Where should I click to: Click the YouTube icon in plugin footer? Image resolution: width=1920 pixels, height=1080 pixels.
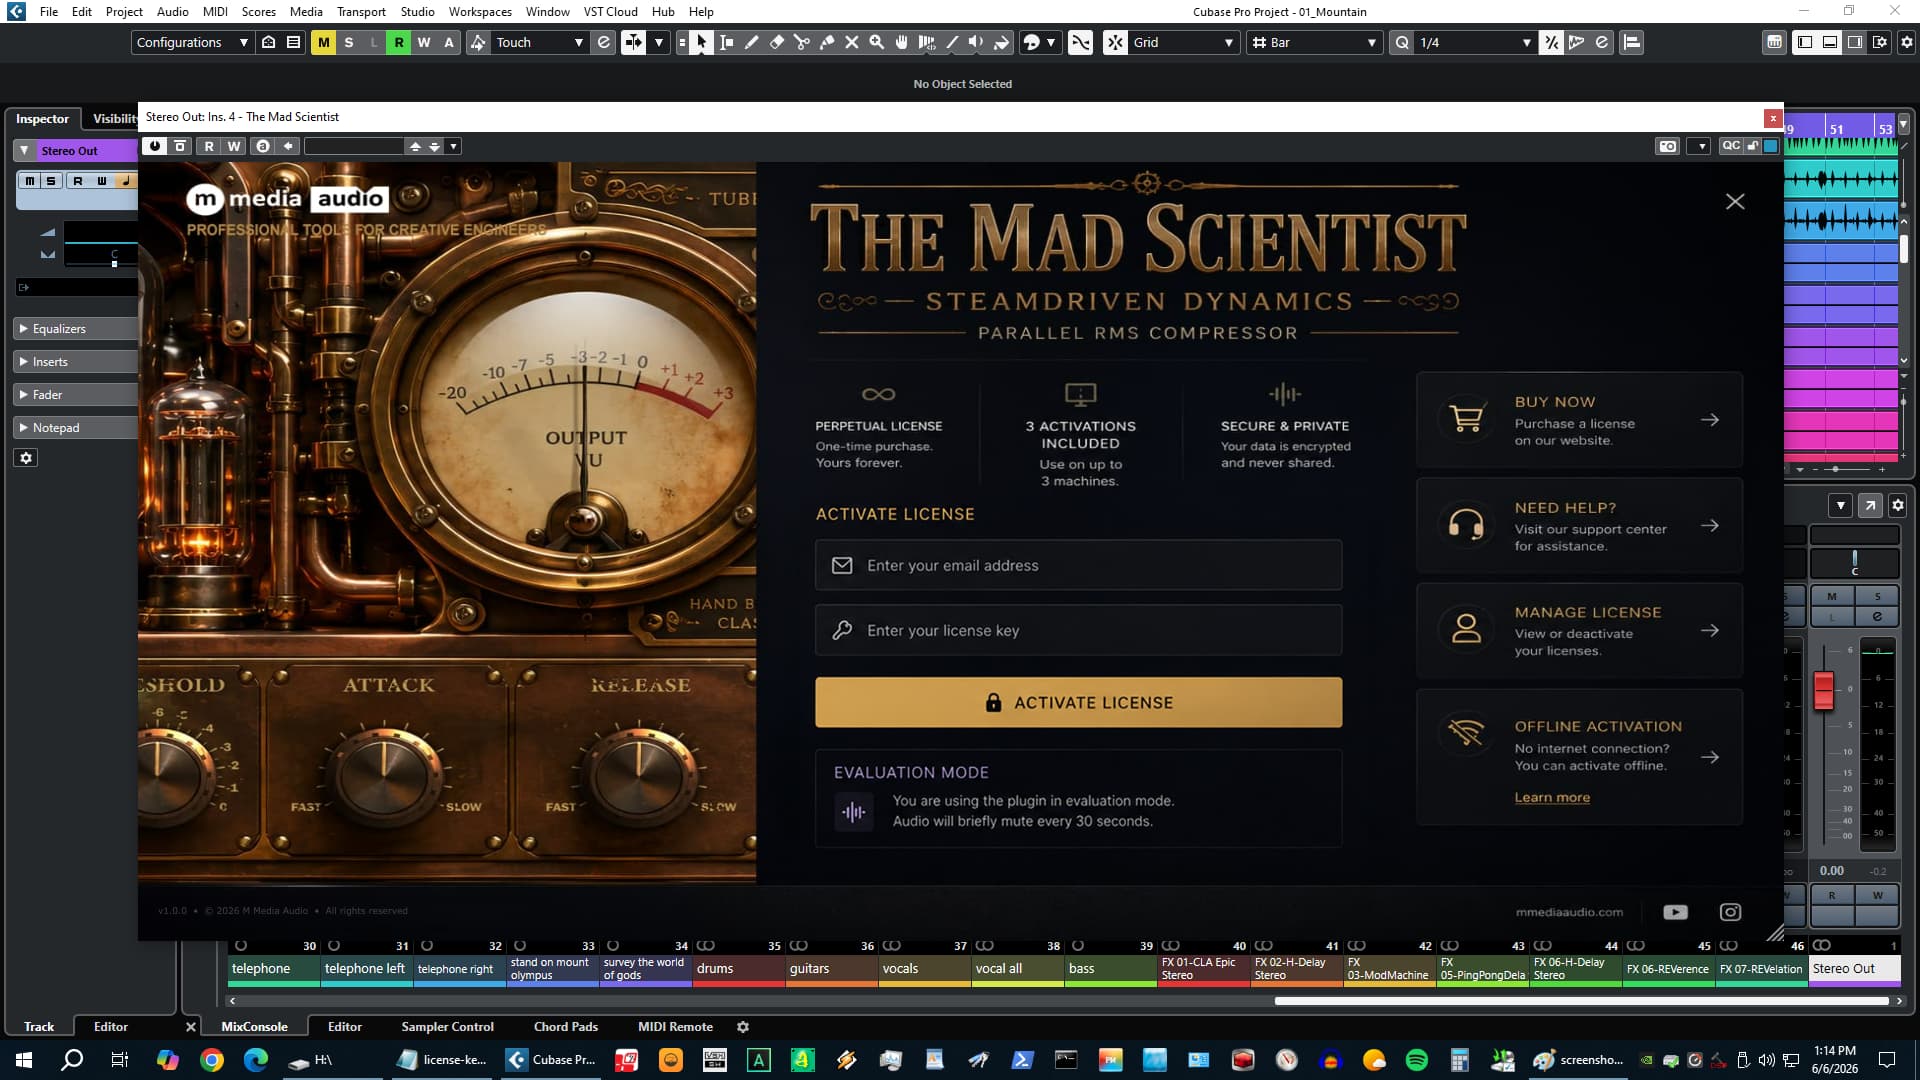click(x=1675, y=912)
